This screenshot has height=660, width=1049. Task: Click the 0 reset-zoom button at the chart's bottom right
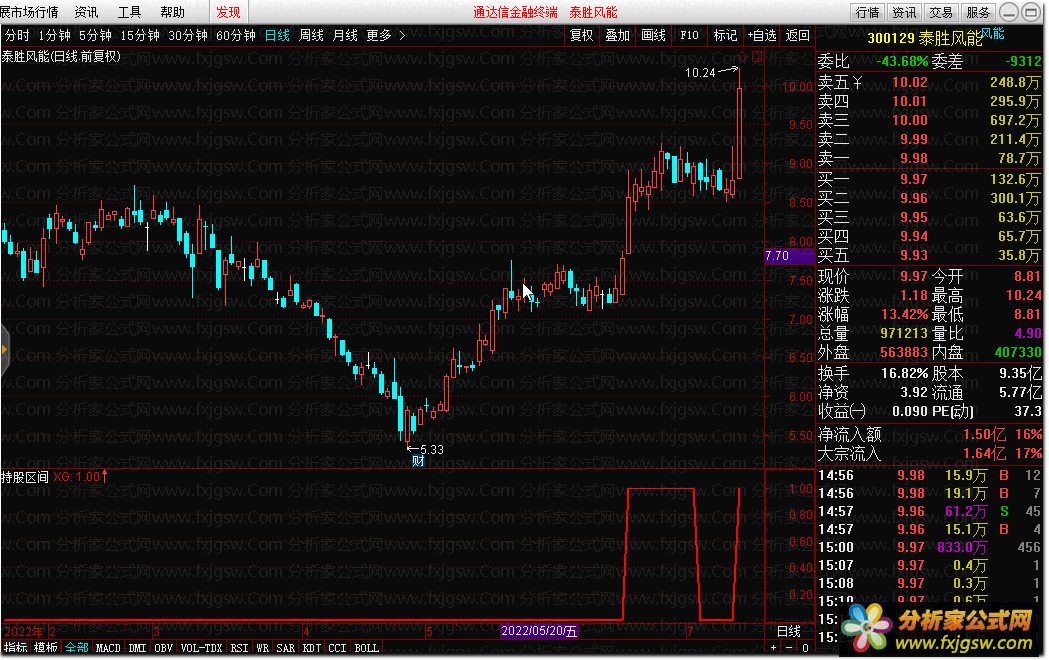tap(805, 647)
